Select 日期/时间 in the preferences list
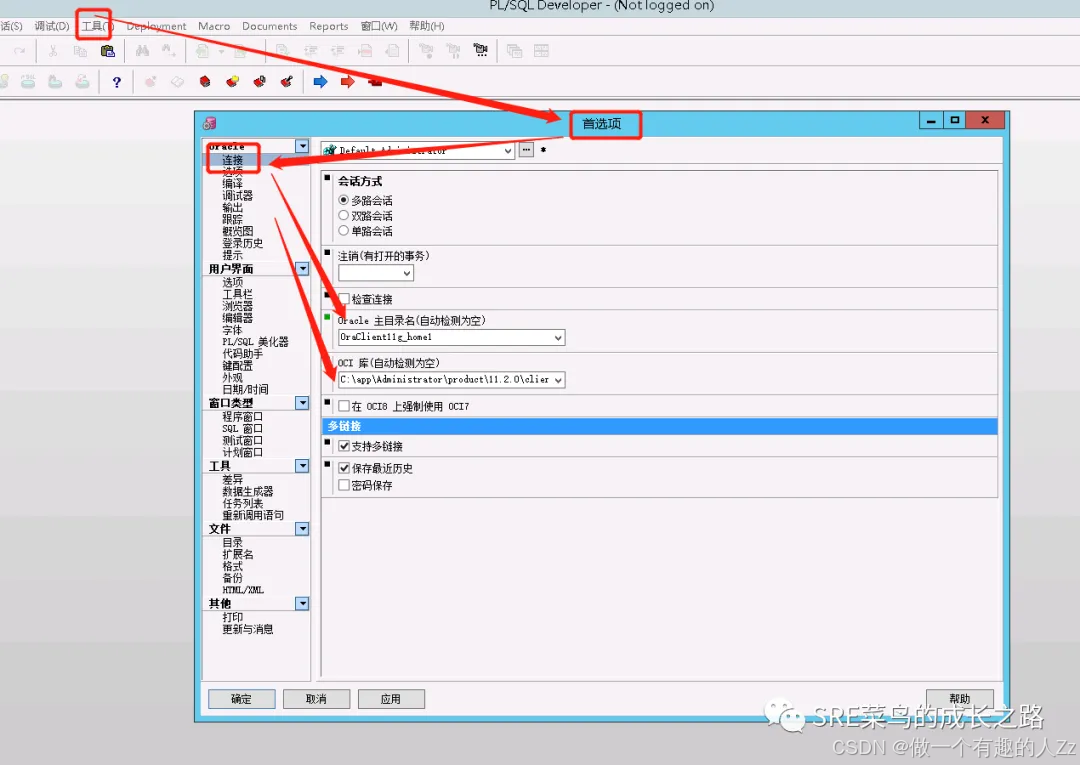 [x=245, y=389]
